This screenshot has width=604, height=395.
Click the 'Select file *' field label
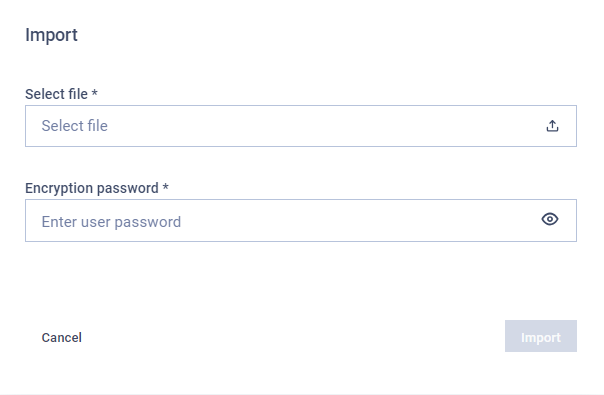coord(61,94)
